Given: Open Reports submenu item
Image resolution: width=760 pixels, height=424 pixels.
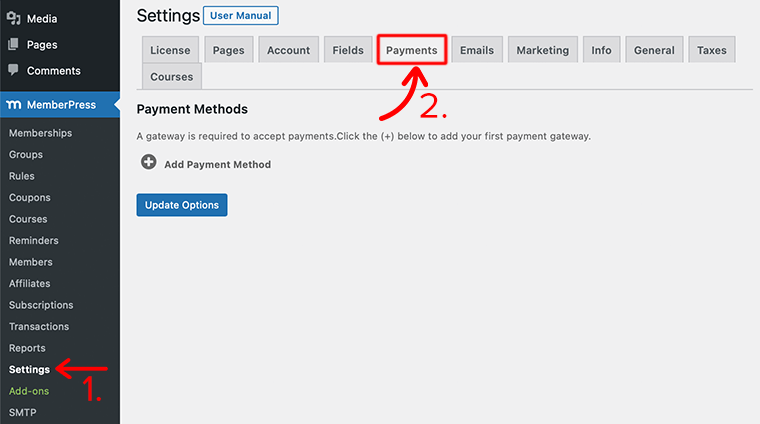Looking at the screenshot, I should pyautogui.click(x=27, y=348).
